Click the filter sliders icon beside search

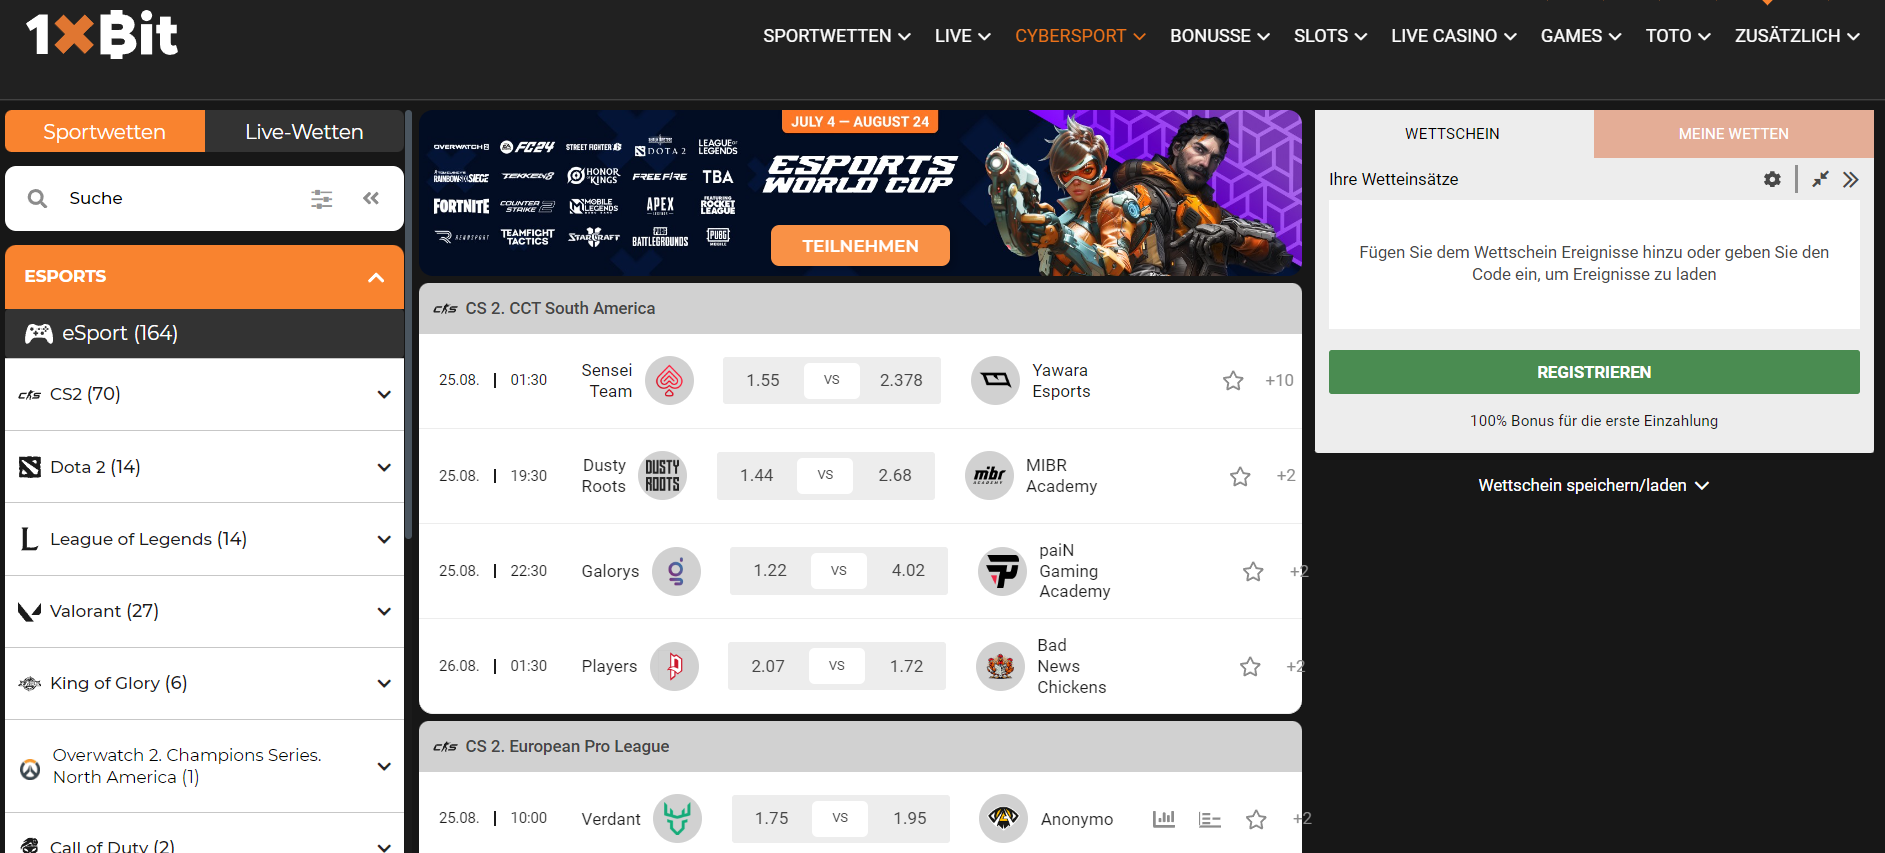[x=322, y=199]
